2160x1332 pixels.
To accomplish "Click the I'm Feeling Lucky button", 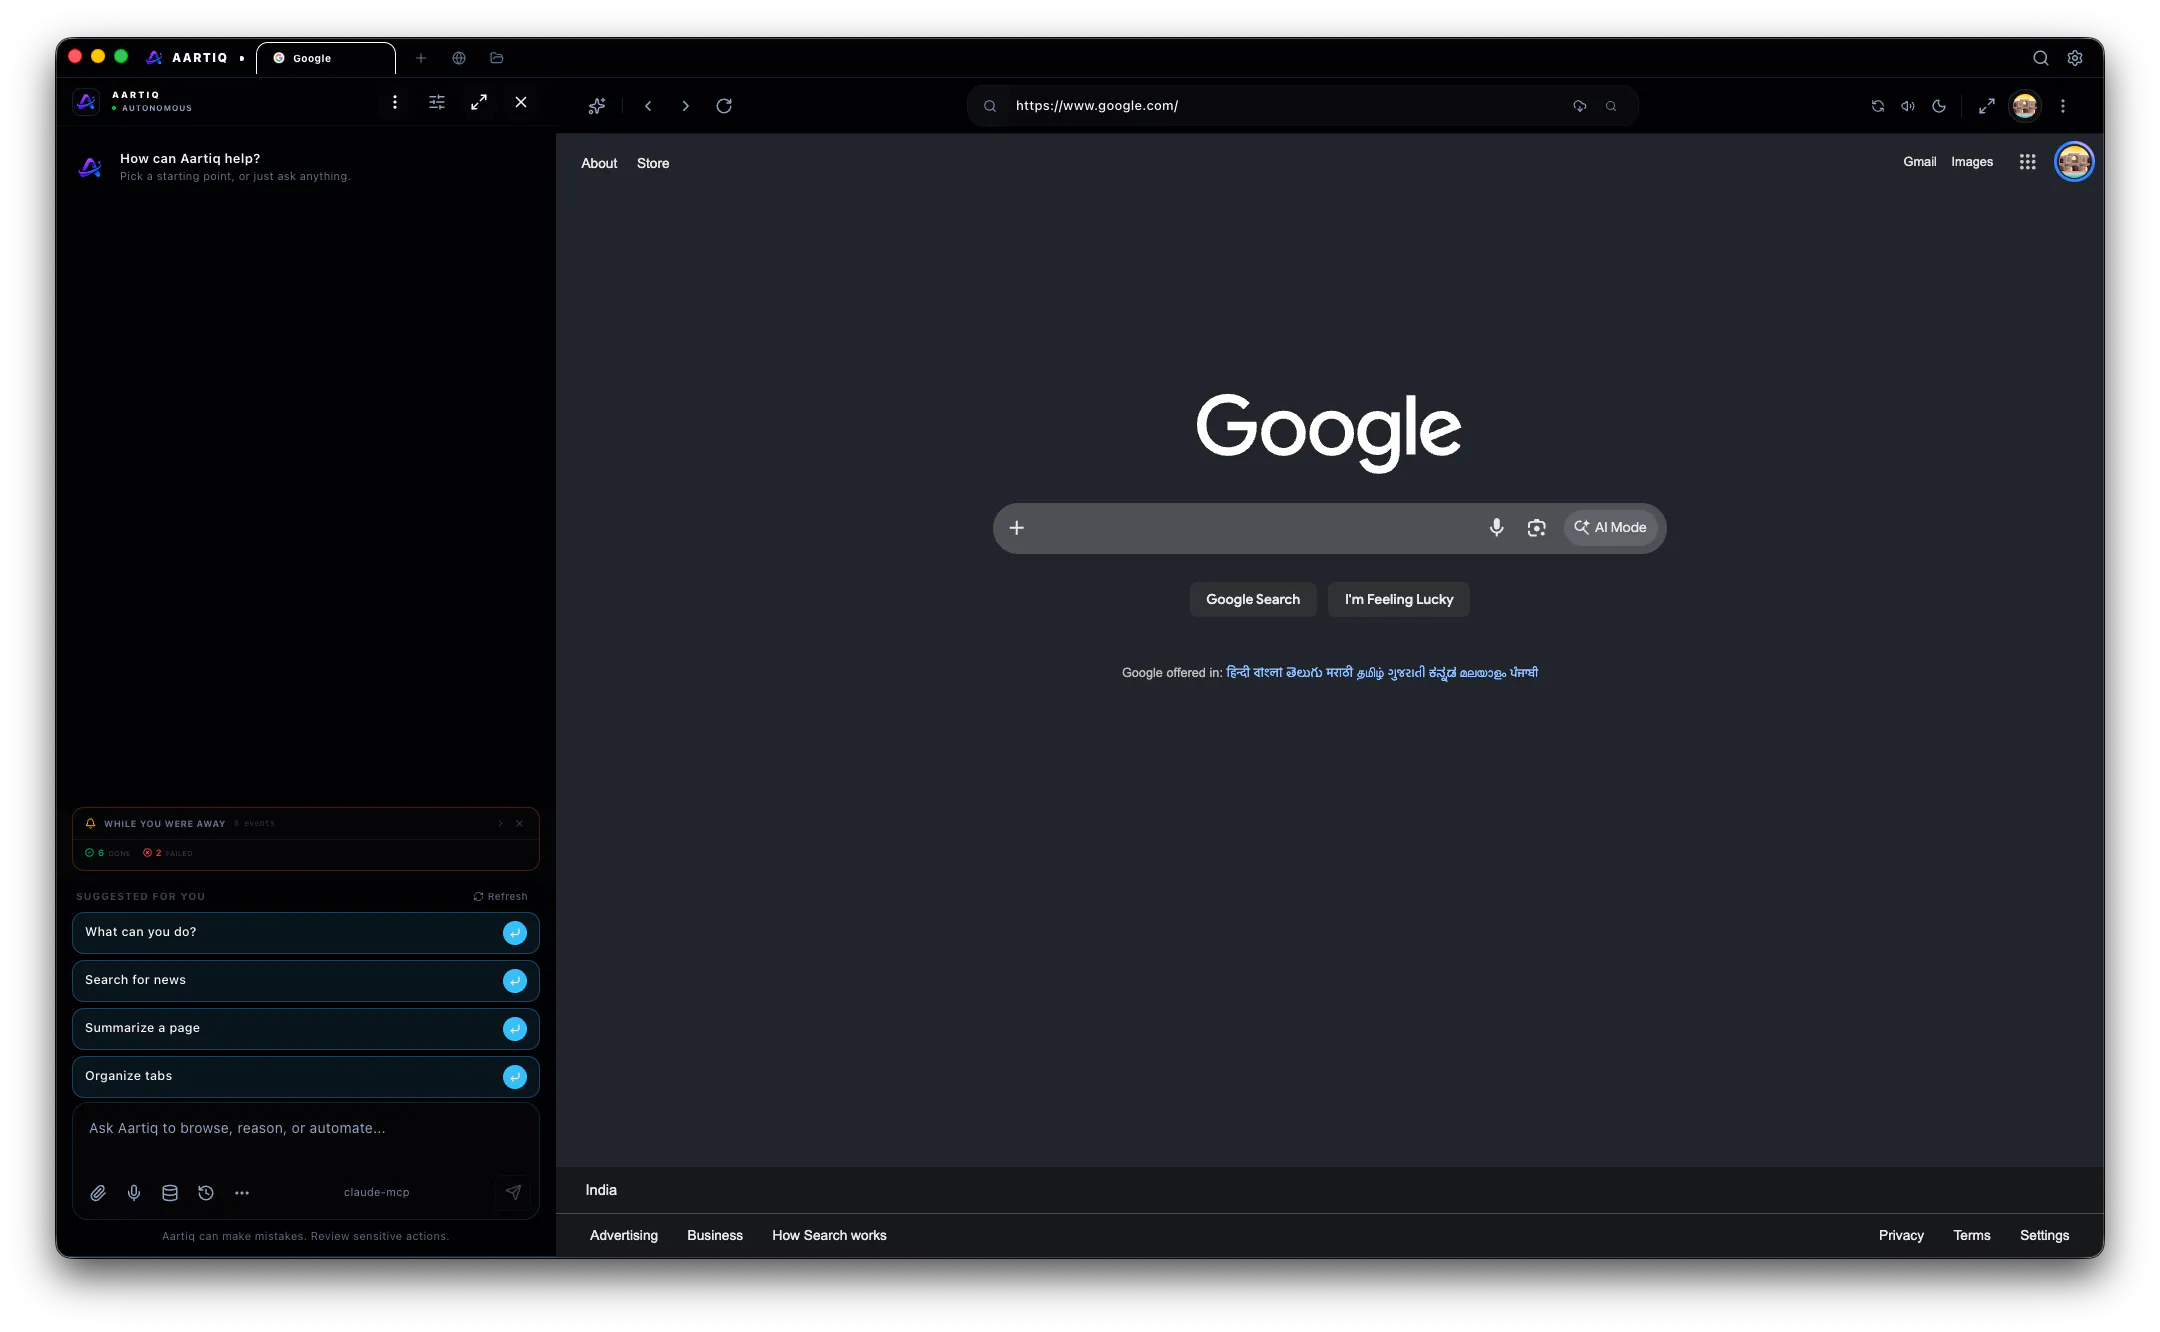I will 1399,600.
